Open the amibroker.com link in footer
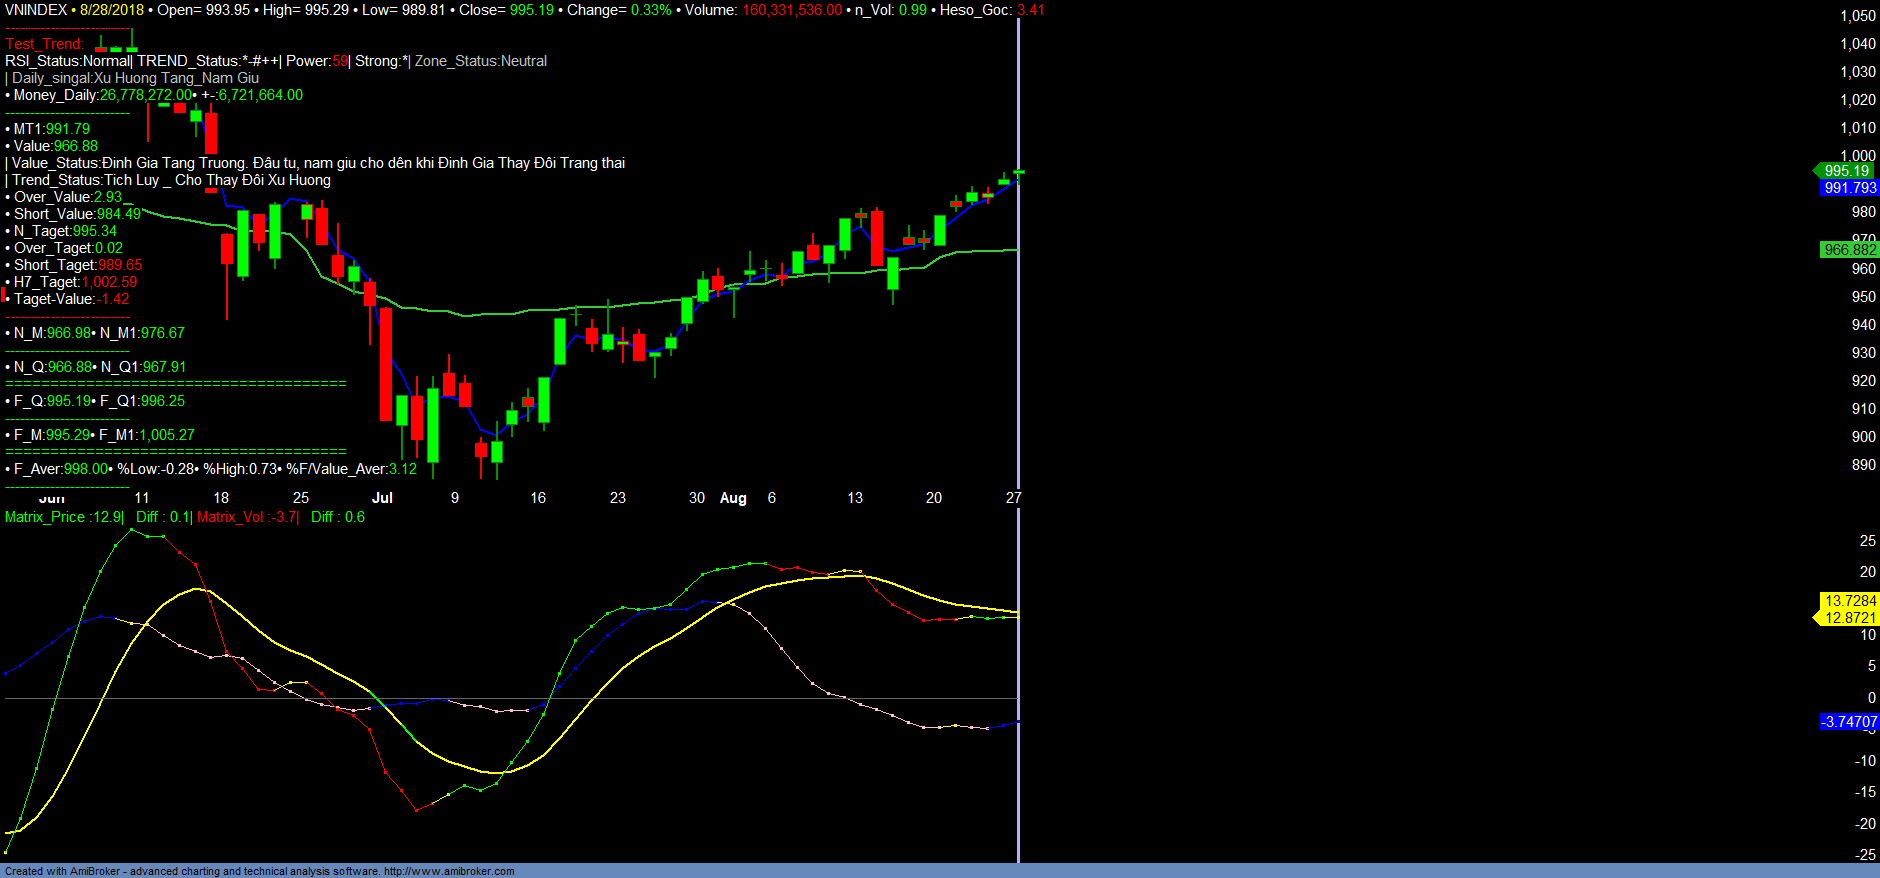This screenshot has height=878, width=1880. click(449, 871)
